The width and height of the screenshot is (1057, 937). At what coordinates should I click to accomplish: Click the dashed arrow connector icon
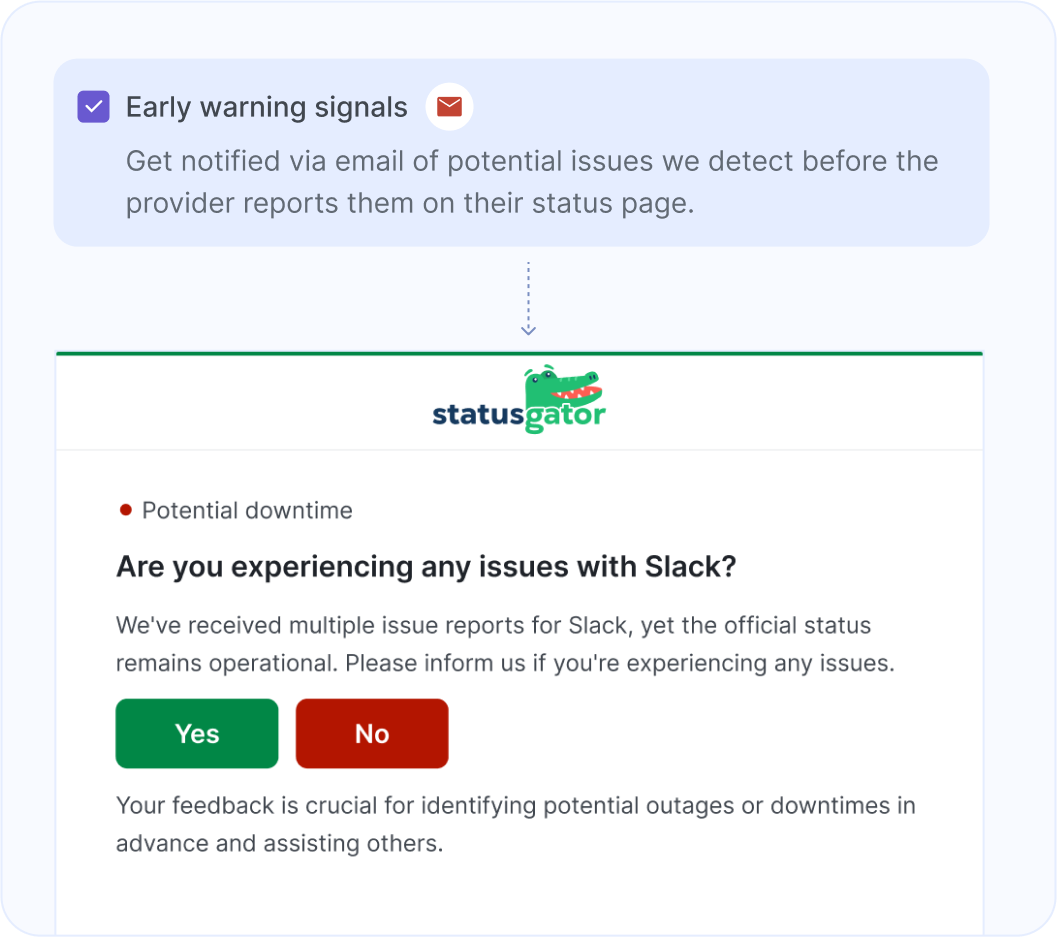[528, 298]
